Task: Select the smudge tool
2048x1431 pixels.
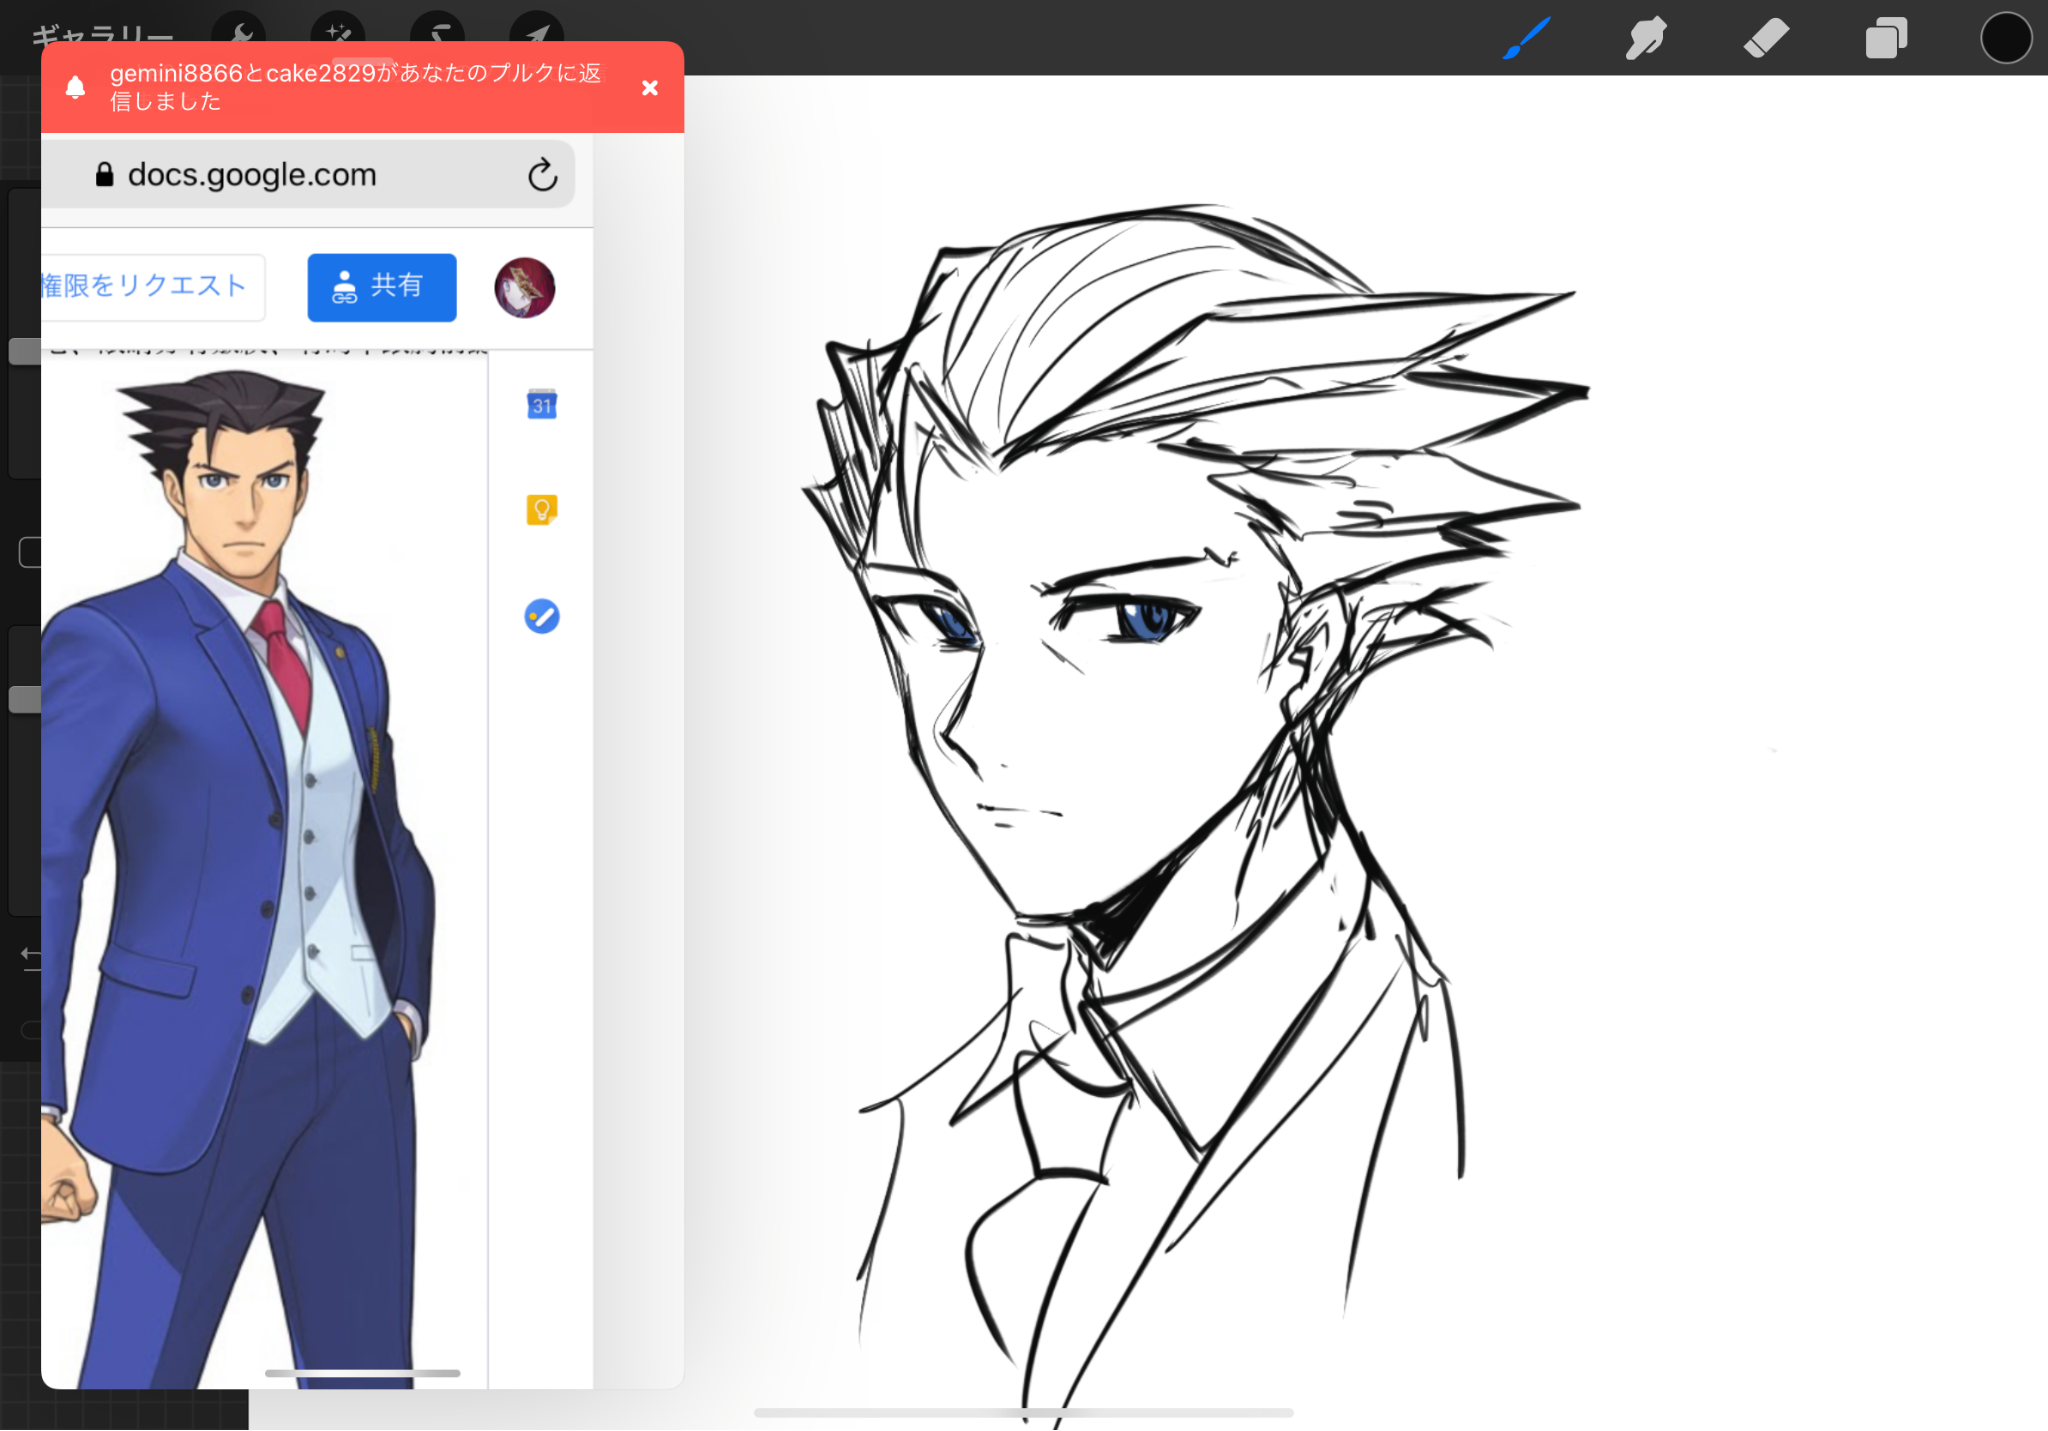Action: tap(1645, 39)
